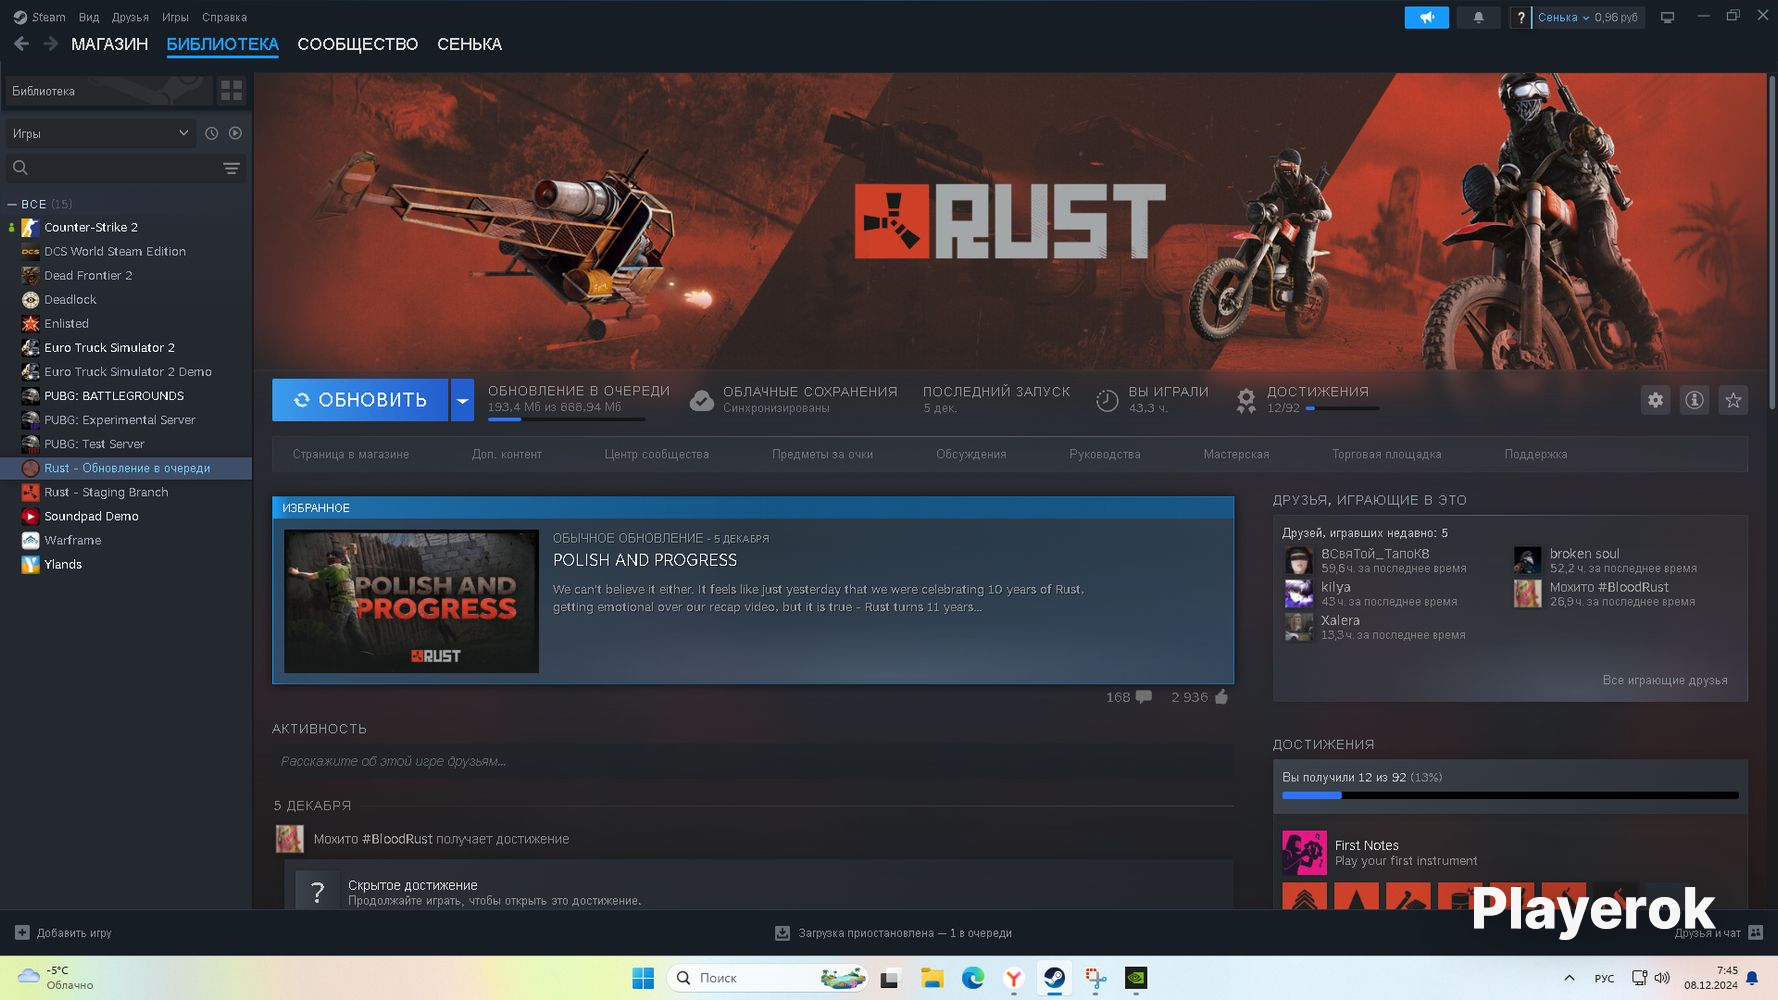This screenshot has height=1000, width=1778.
Task: Open the Мастерская link
Action: pyautogui.click(x=1236, y=454)
